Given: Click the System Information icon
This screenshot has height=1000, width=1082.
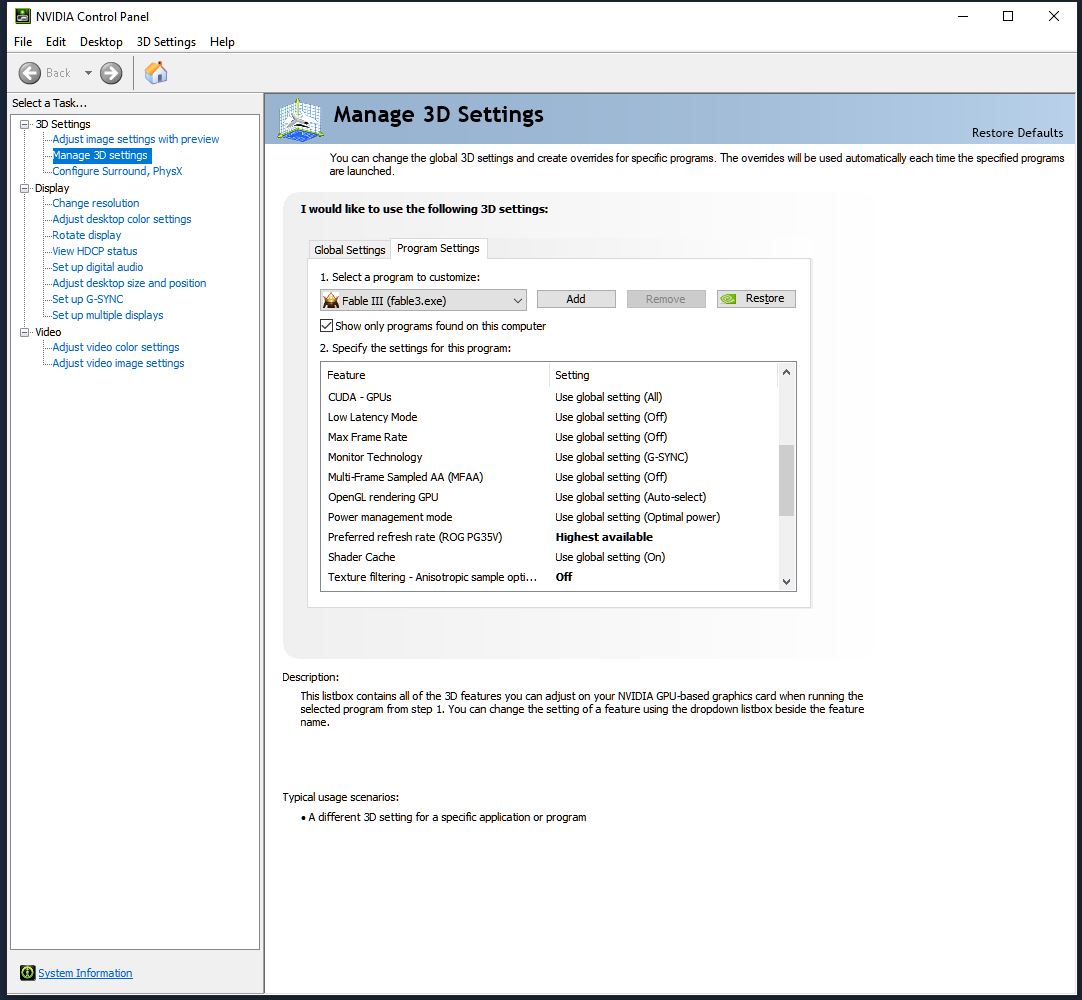Looking at the screenshot, I should [x=28, y=972].
